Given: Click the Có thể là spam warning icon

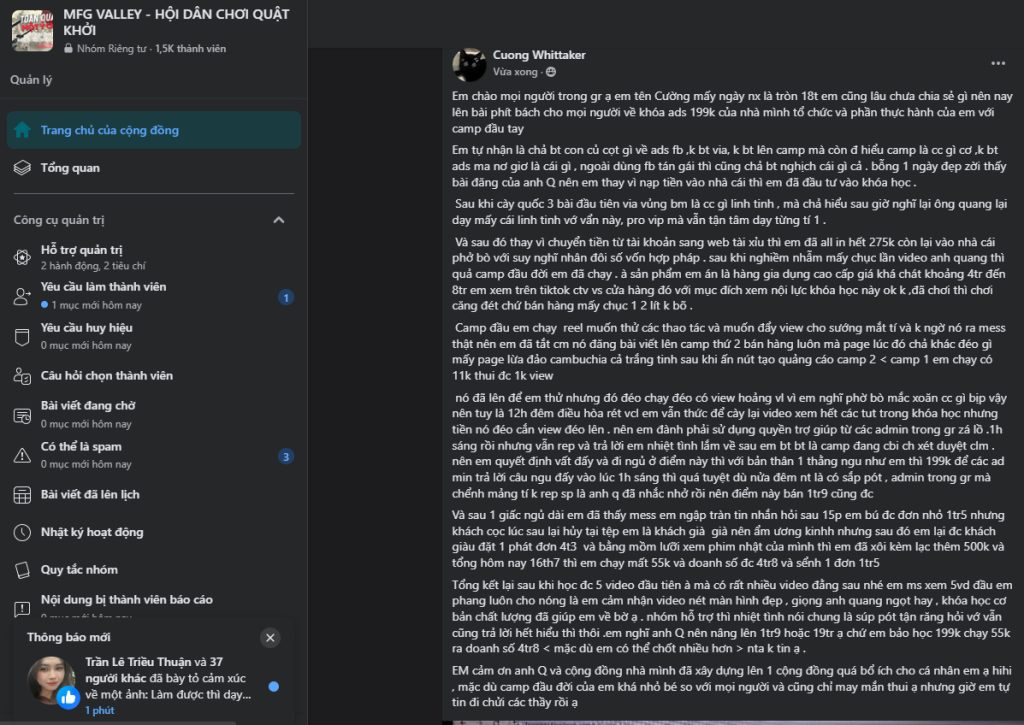Looking at the screenshot, I should pyautogui.click(x=22, y=455).
